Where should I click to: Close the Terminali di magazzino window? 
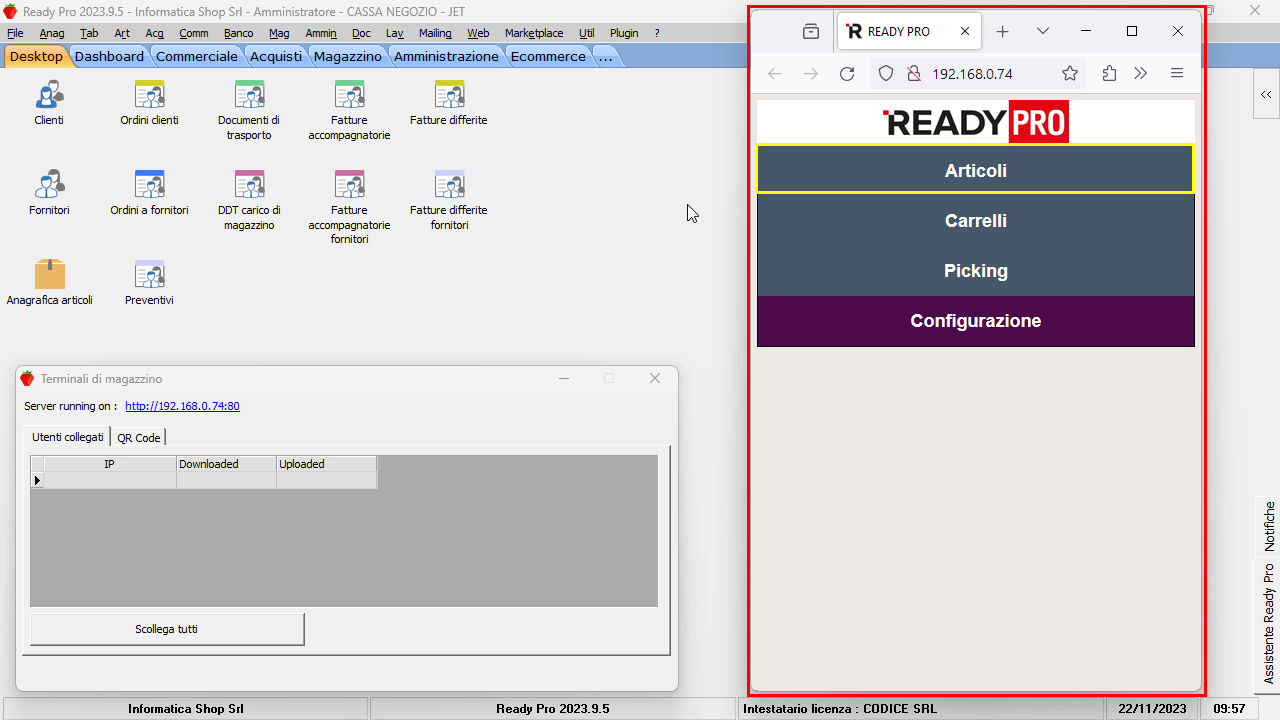(655, 378)
